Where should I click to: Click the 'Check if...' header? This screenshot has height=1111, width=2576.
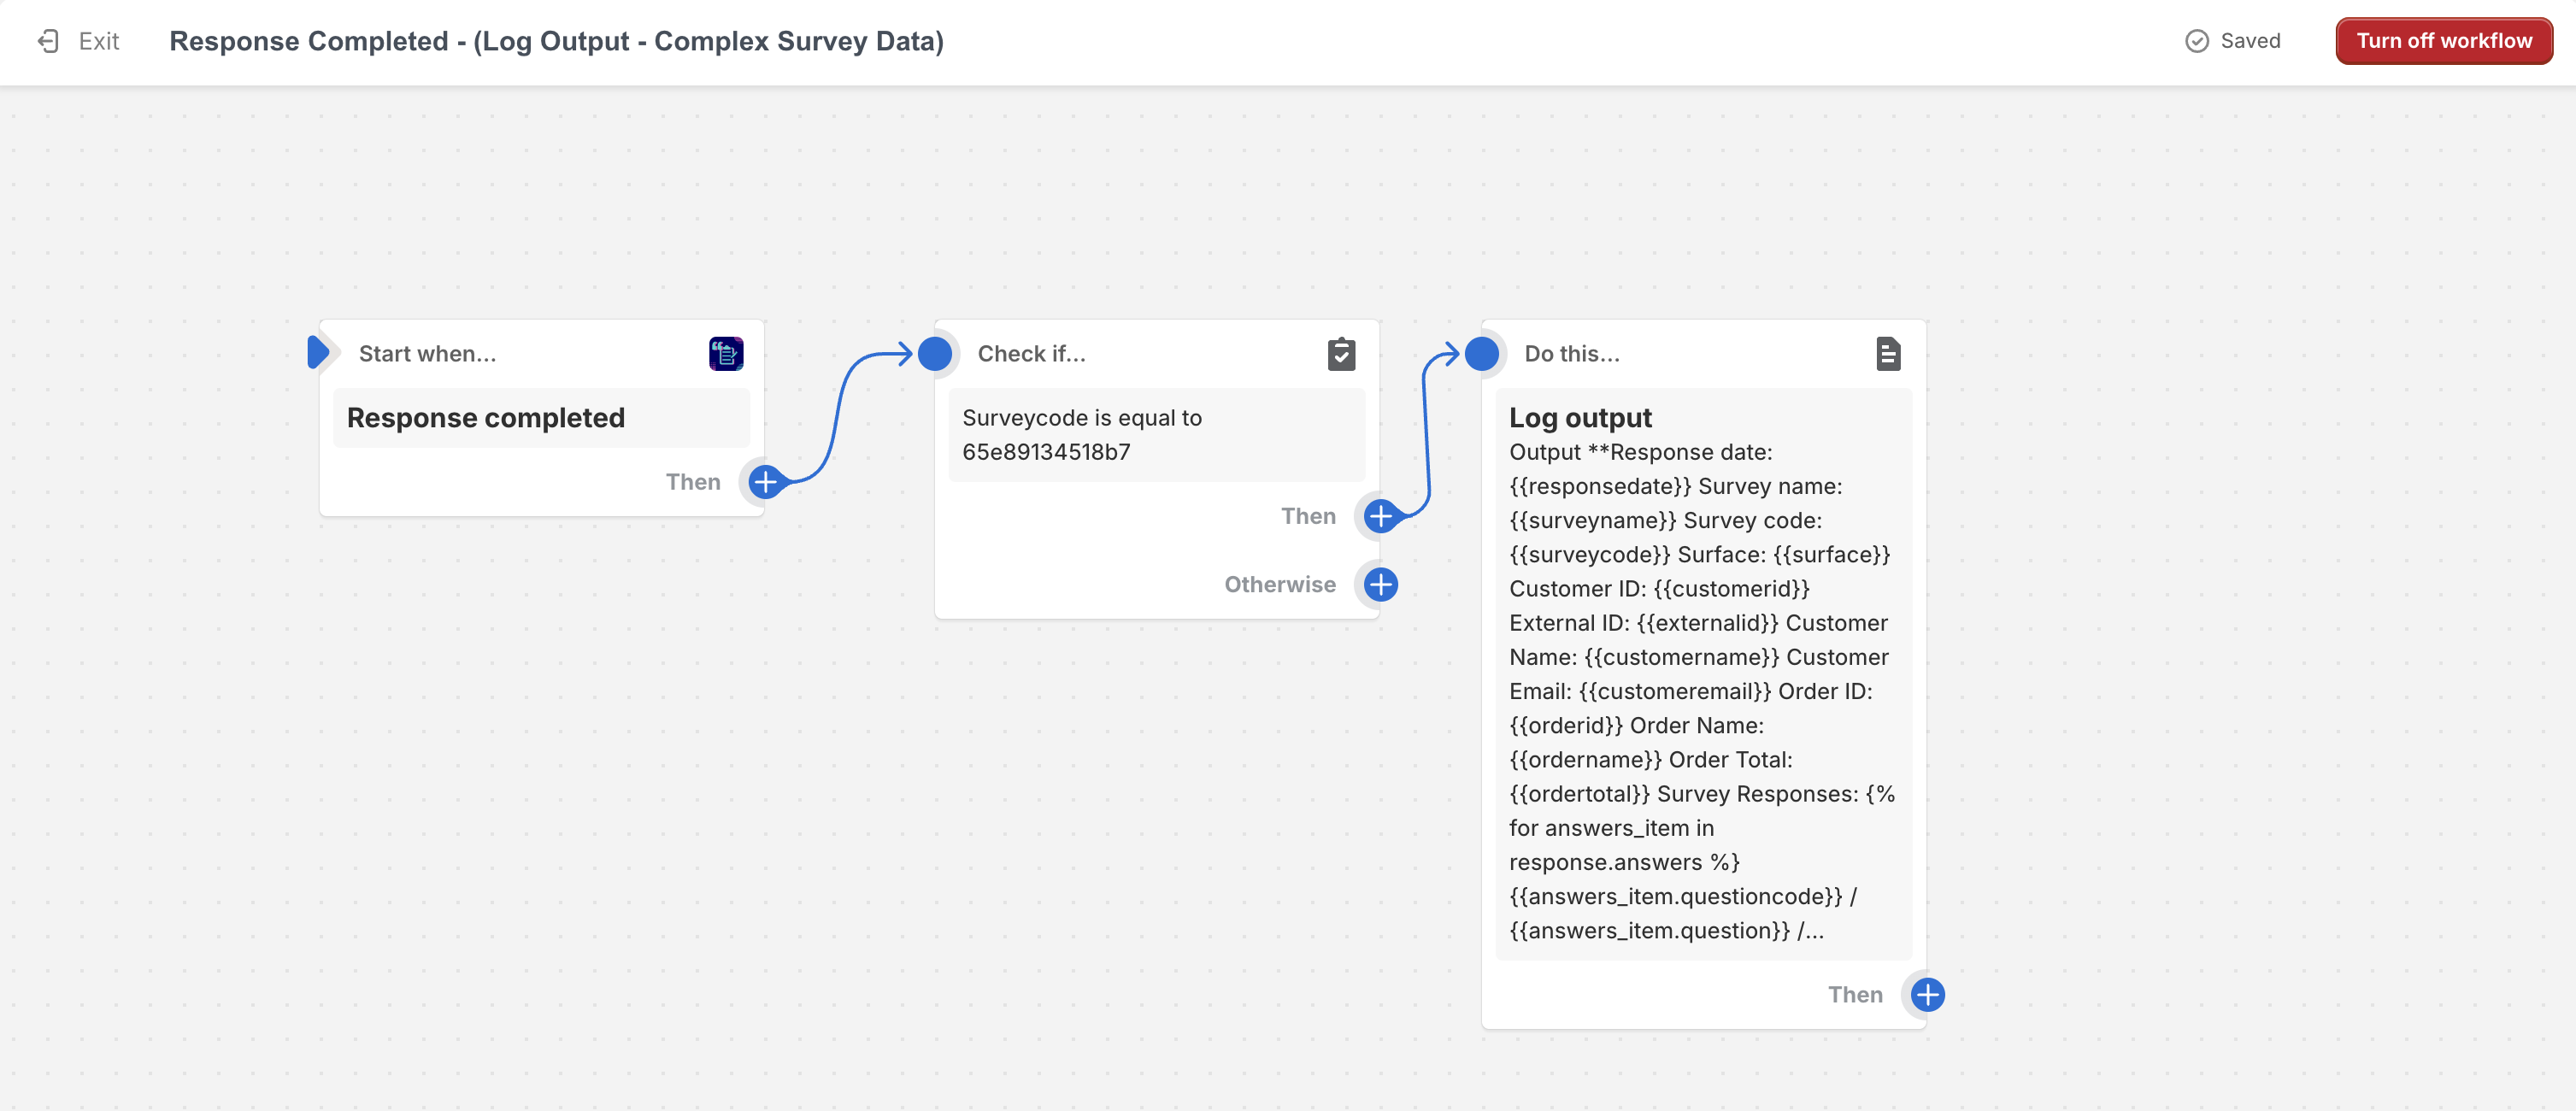click(x=1031, y=354)
